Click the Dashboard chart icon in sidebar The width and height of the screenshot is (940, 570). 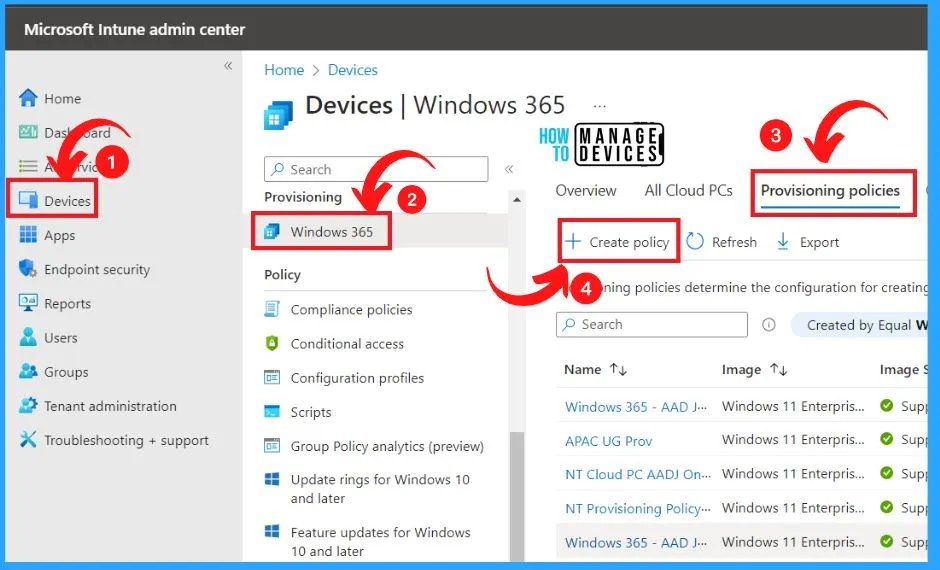coord(28,132)
